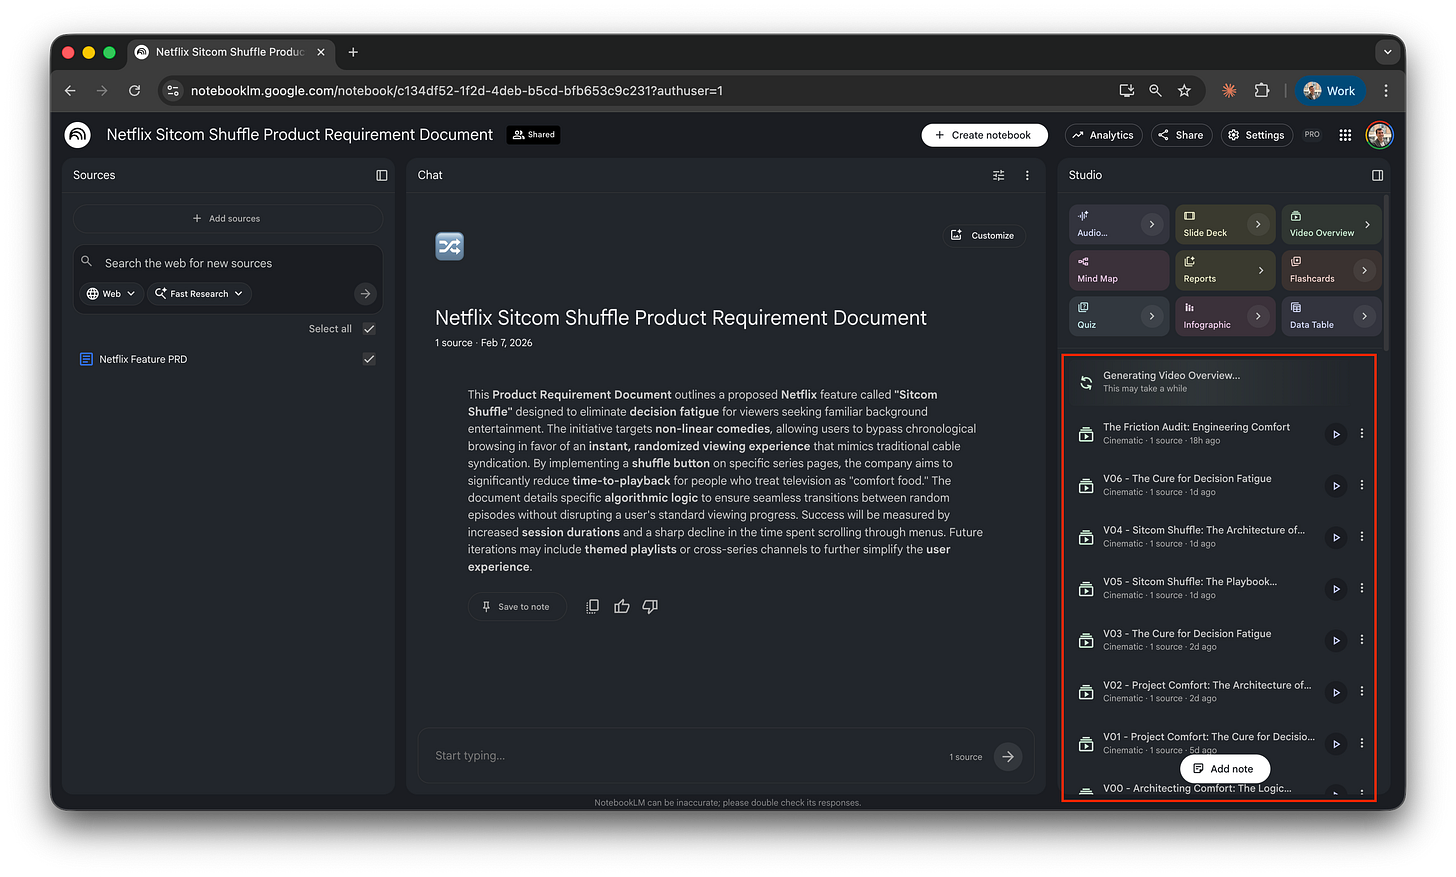Viewport: 1456px width, 877px height.
Task: Click the browser address bar URL
Action: (456, 91)
